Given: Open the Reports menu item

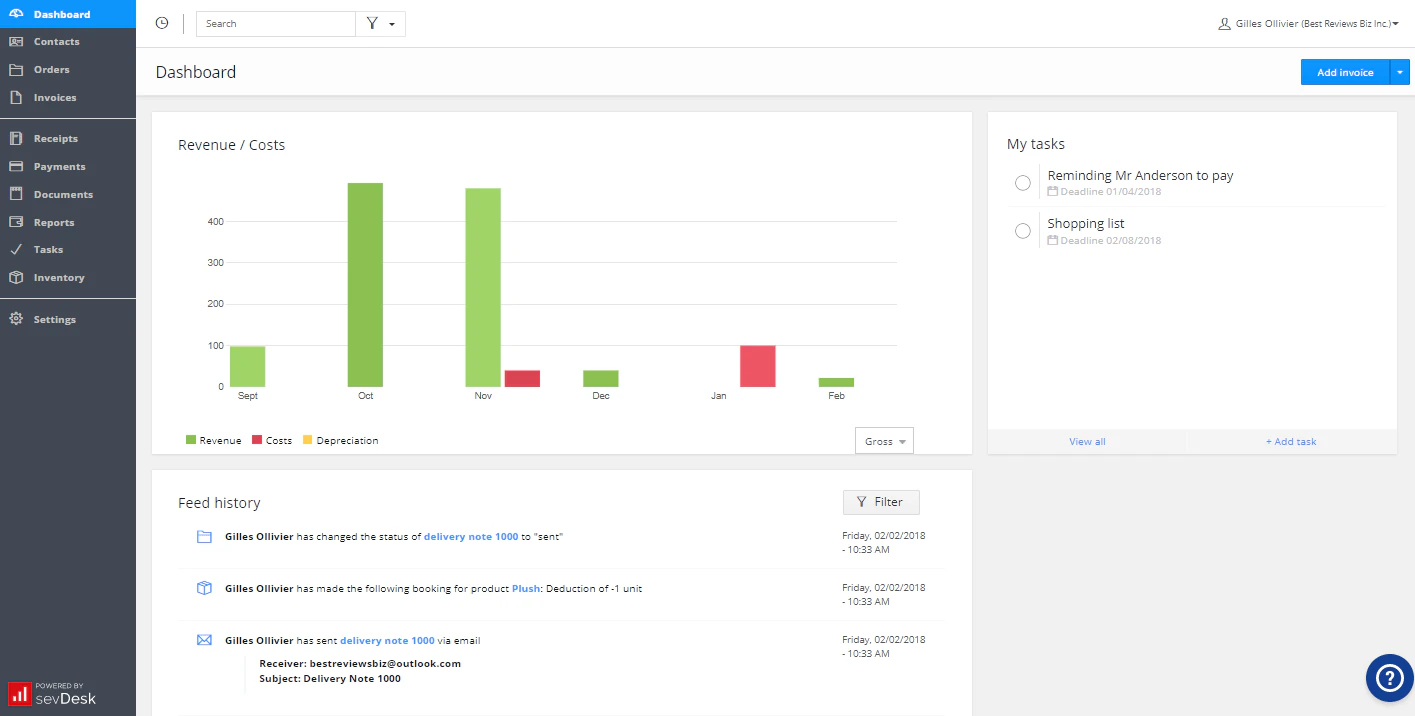Looking at the screenshot, I should point(54,222).
